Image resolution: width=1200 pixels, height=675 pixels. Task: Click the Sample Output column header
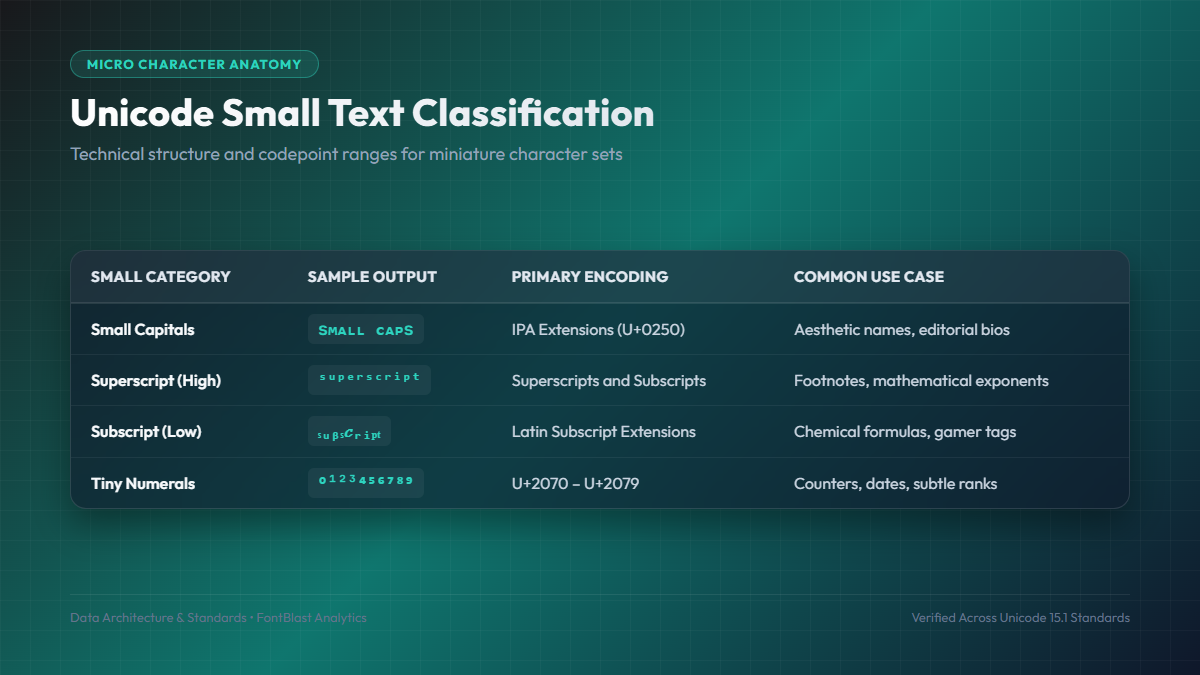(372, 277)
